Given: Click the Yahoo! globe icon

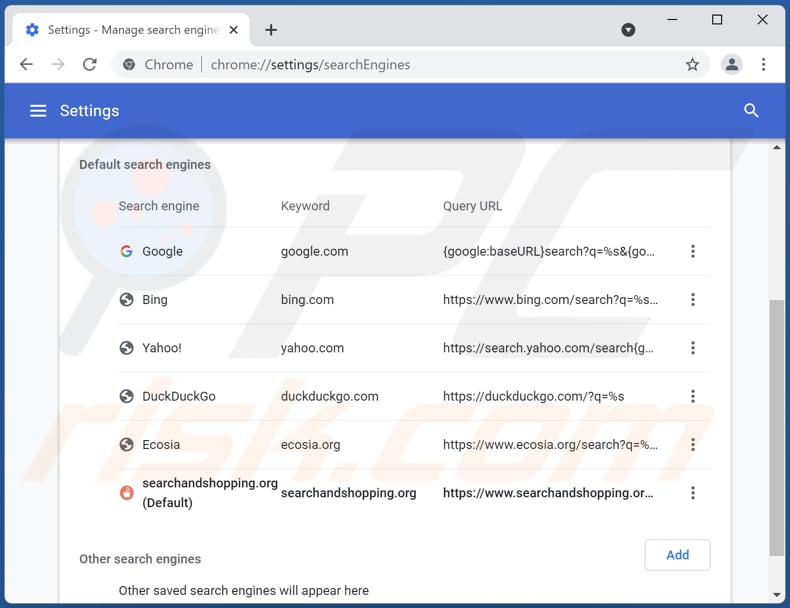Looking at the screenshot, I should point(126,348).
